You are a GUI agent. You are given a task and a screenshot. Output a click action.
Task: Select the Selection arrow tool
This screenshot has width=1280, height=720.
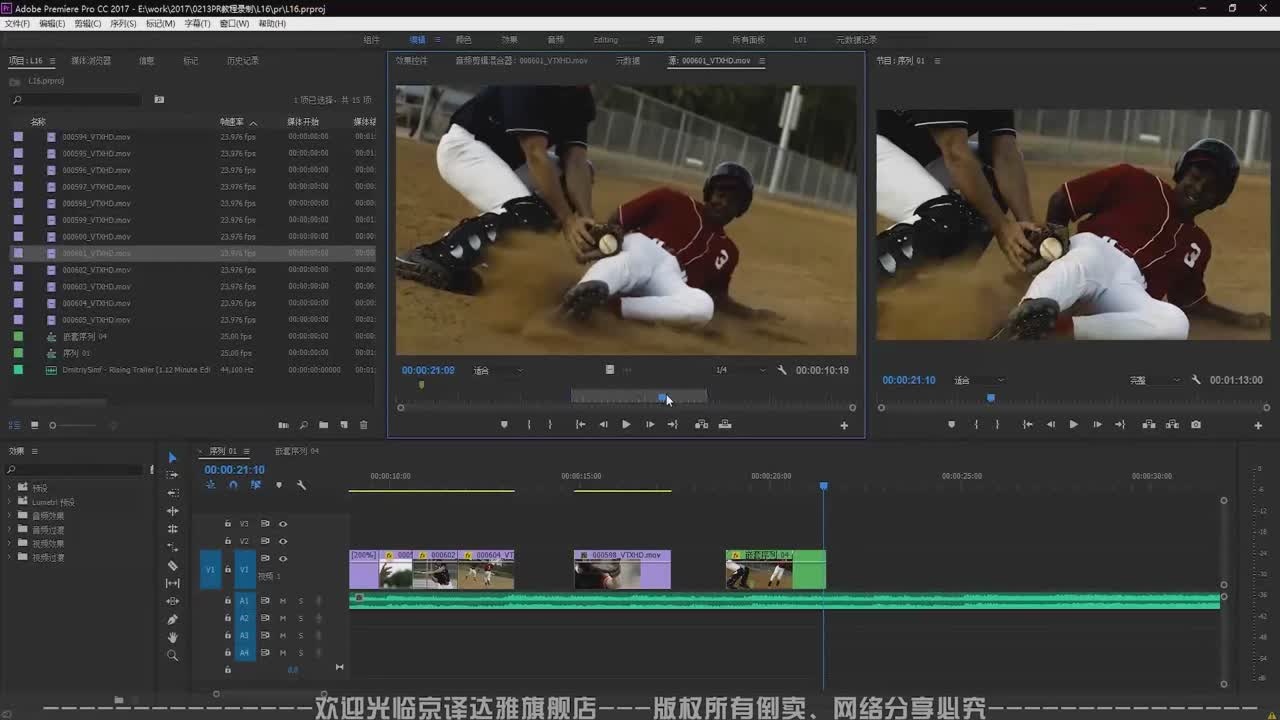pos(172,457)
